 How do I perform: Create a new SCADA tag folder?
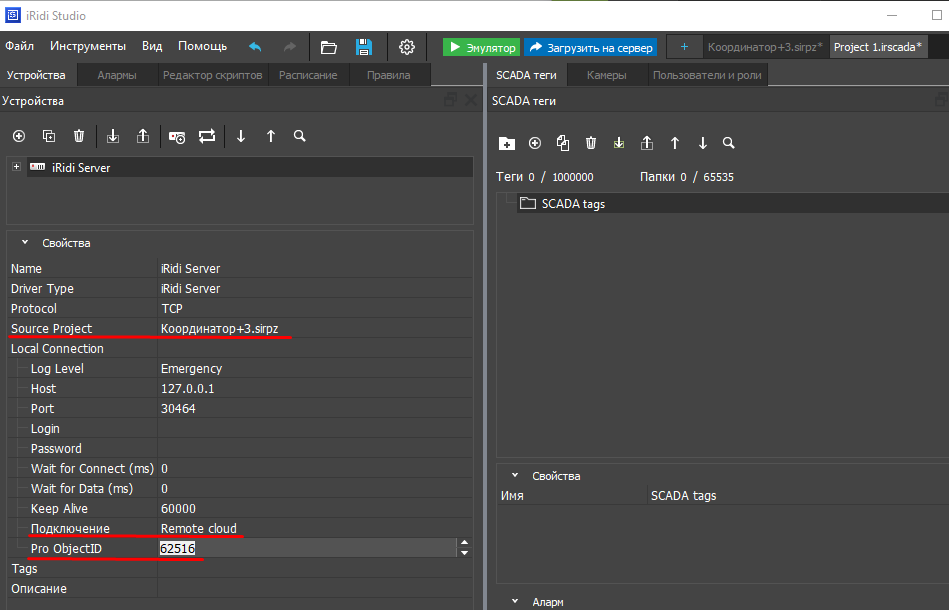(507, 143)
